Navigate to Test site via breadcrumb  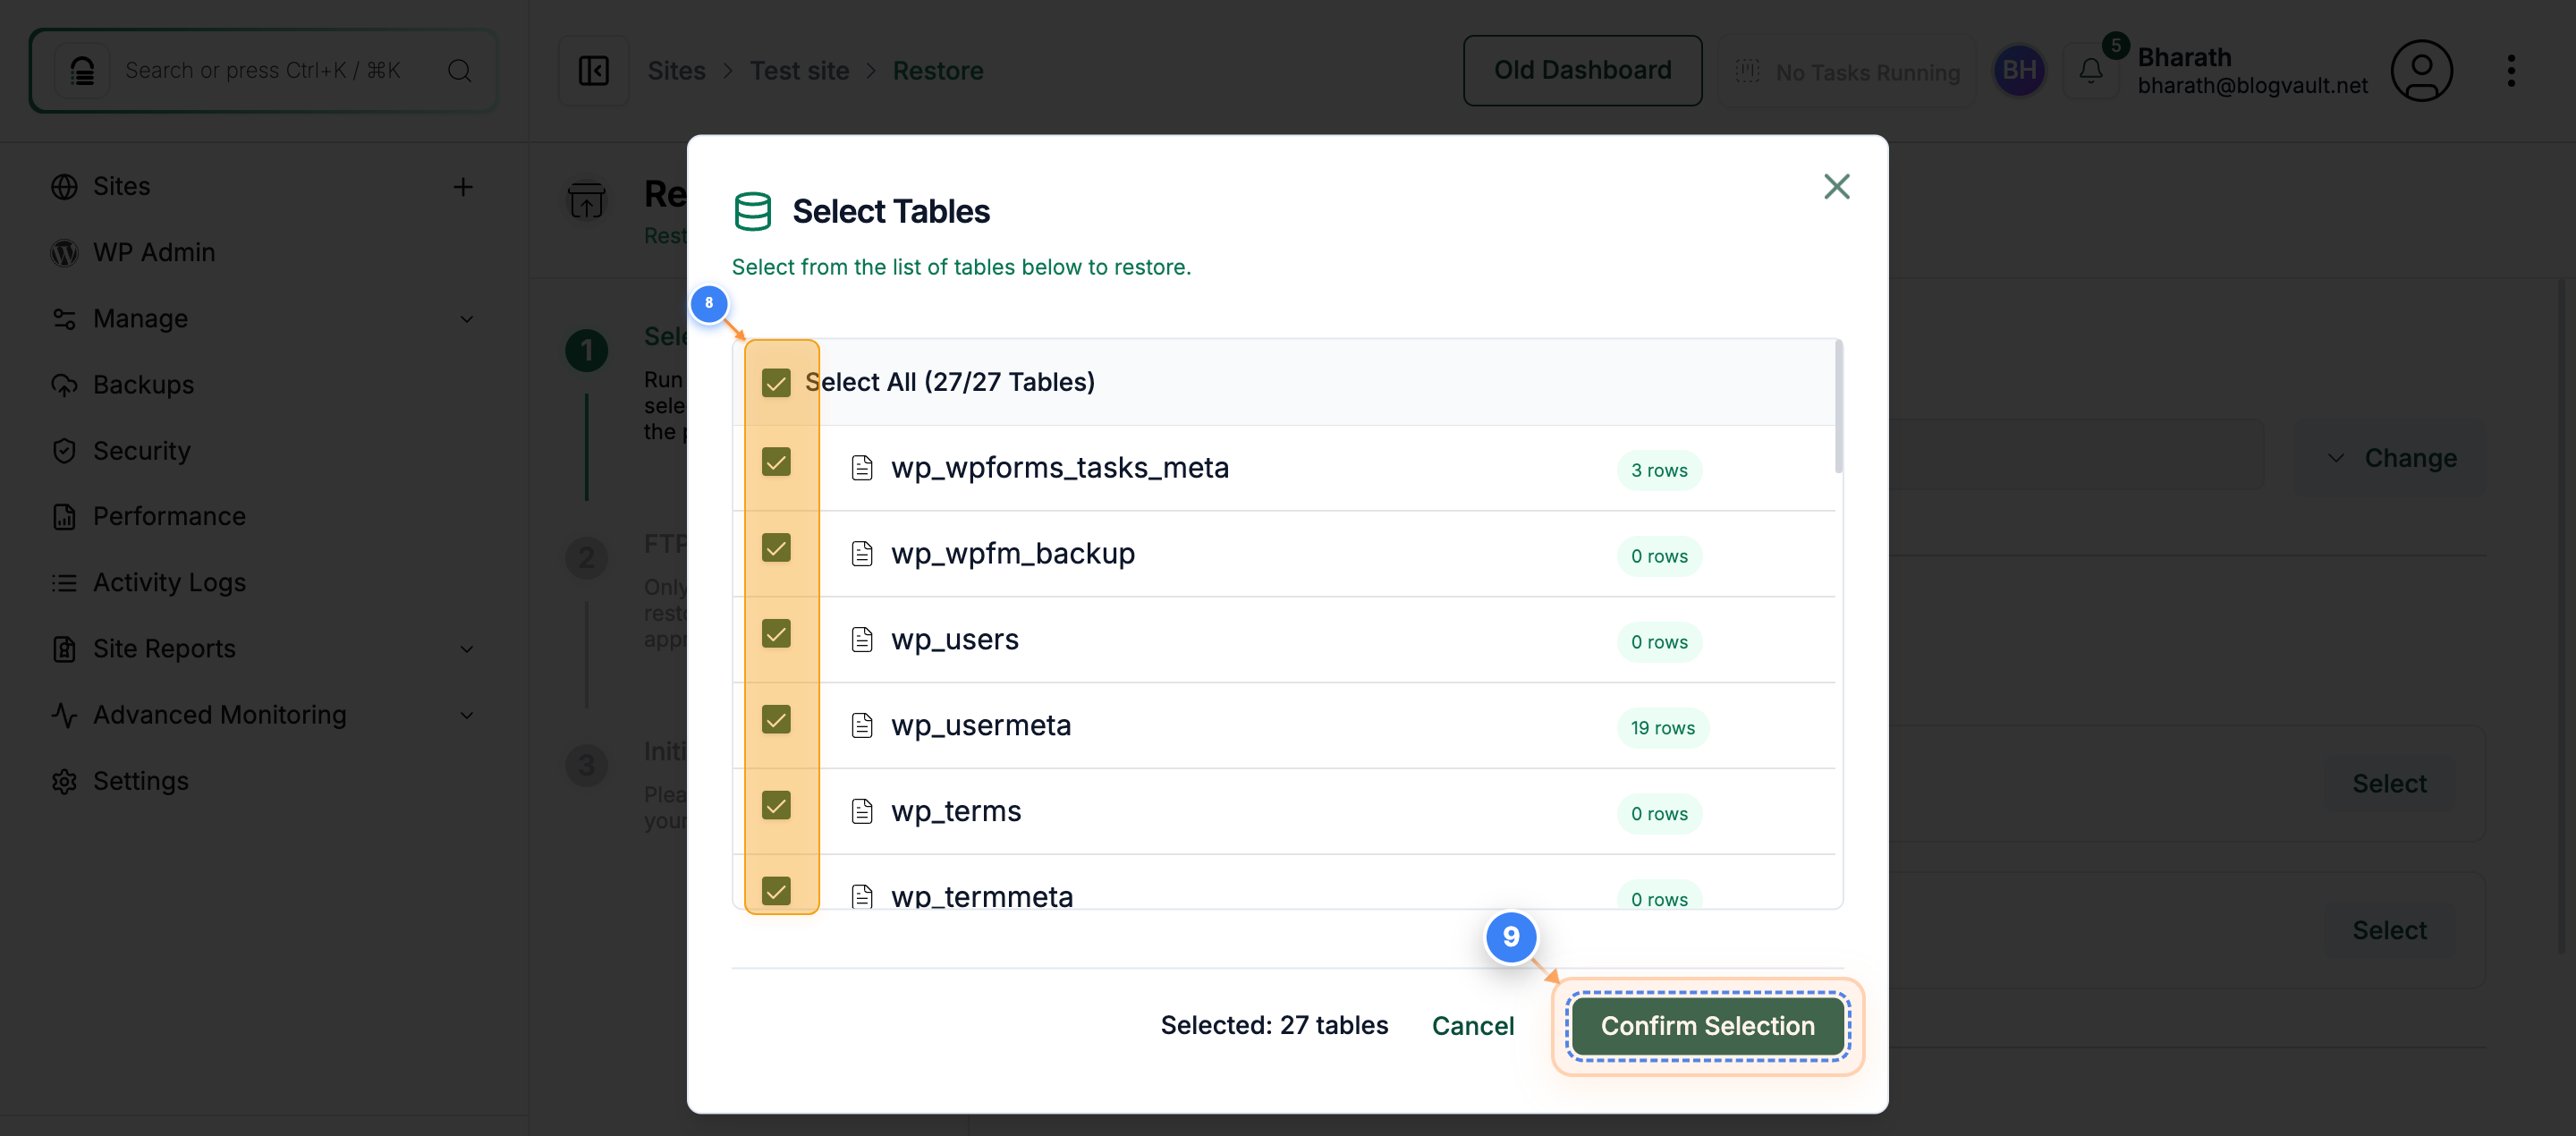coord(799,70)
